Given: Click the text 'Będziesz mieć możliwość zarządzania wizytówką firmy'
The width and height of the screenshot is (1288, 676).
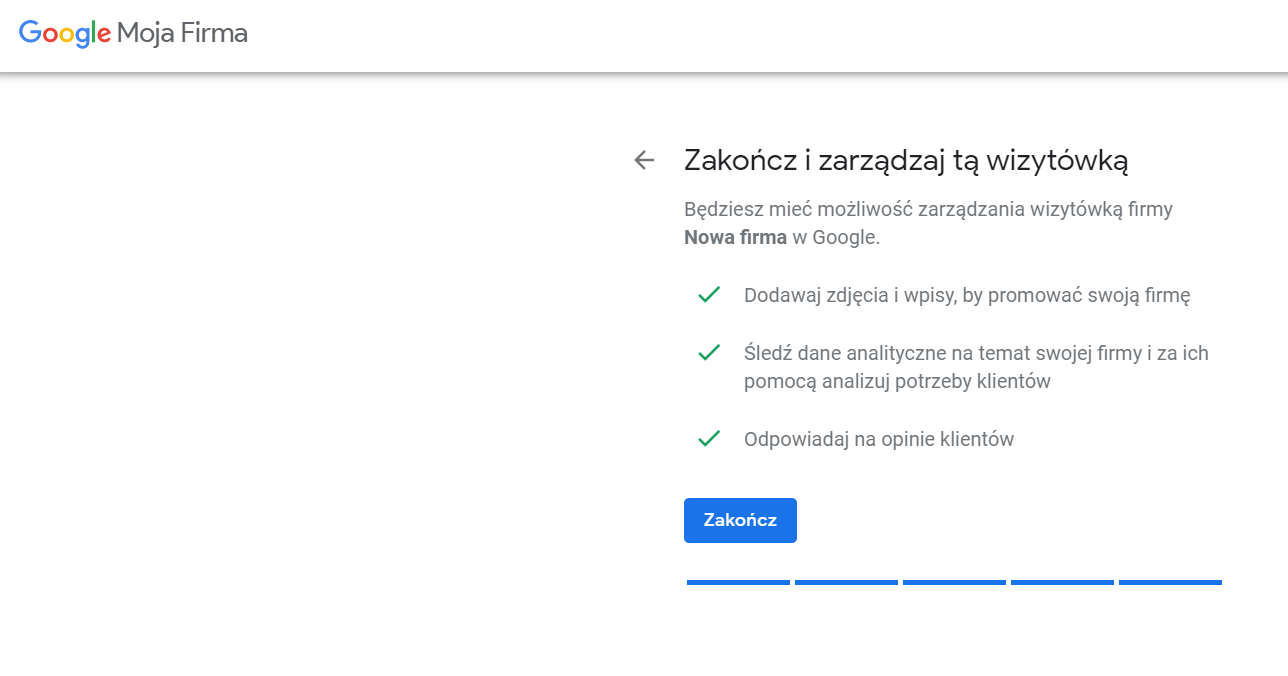Looking at the screenshot, I should pos(928,210).
